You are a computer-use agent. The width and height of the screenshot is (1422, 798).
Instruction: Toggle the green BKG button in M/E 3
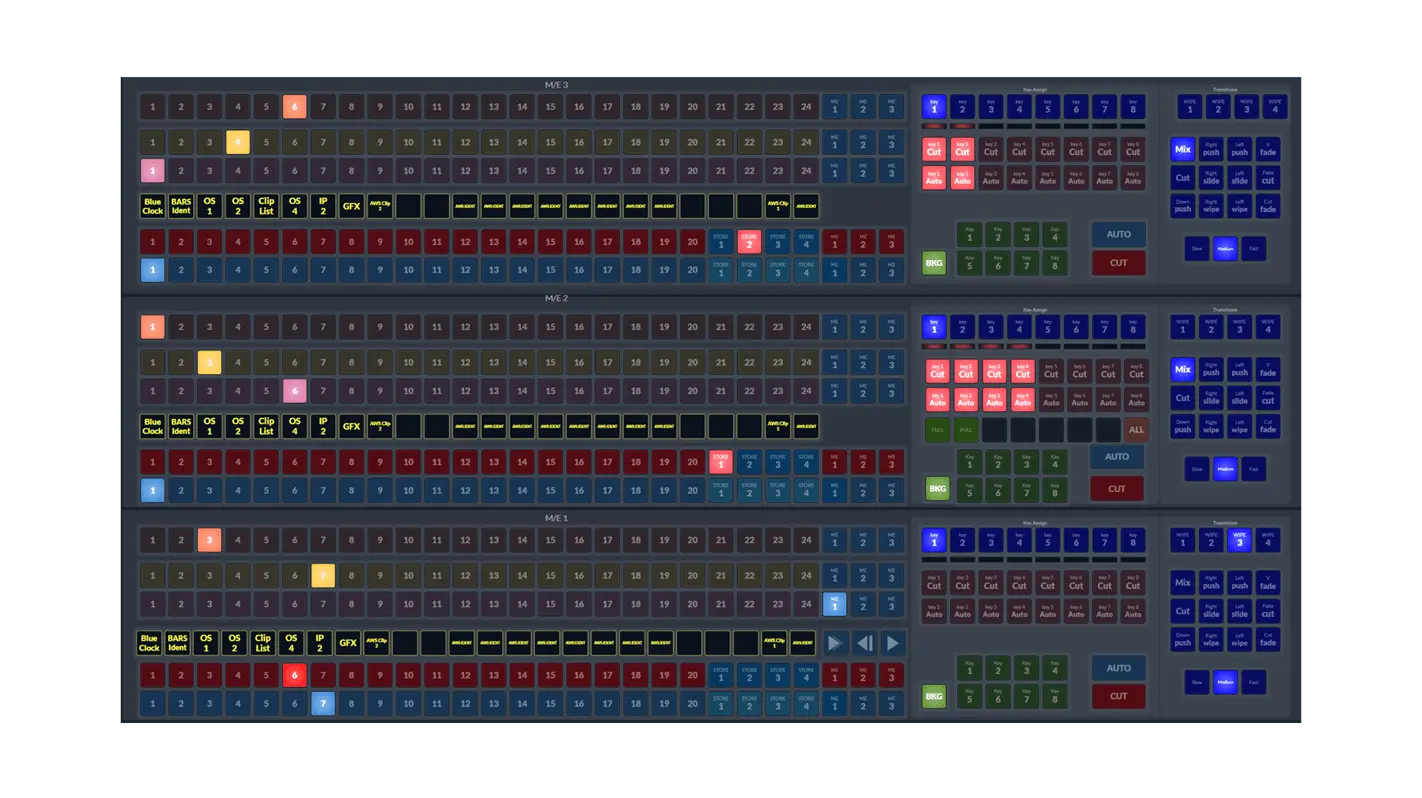pyautogui.click(x=934, y=263)
